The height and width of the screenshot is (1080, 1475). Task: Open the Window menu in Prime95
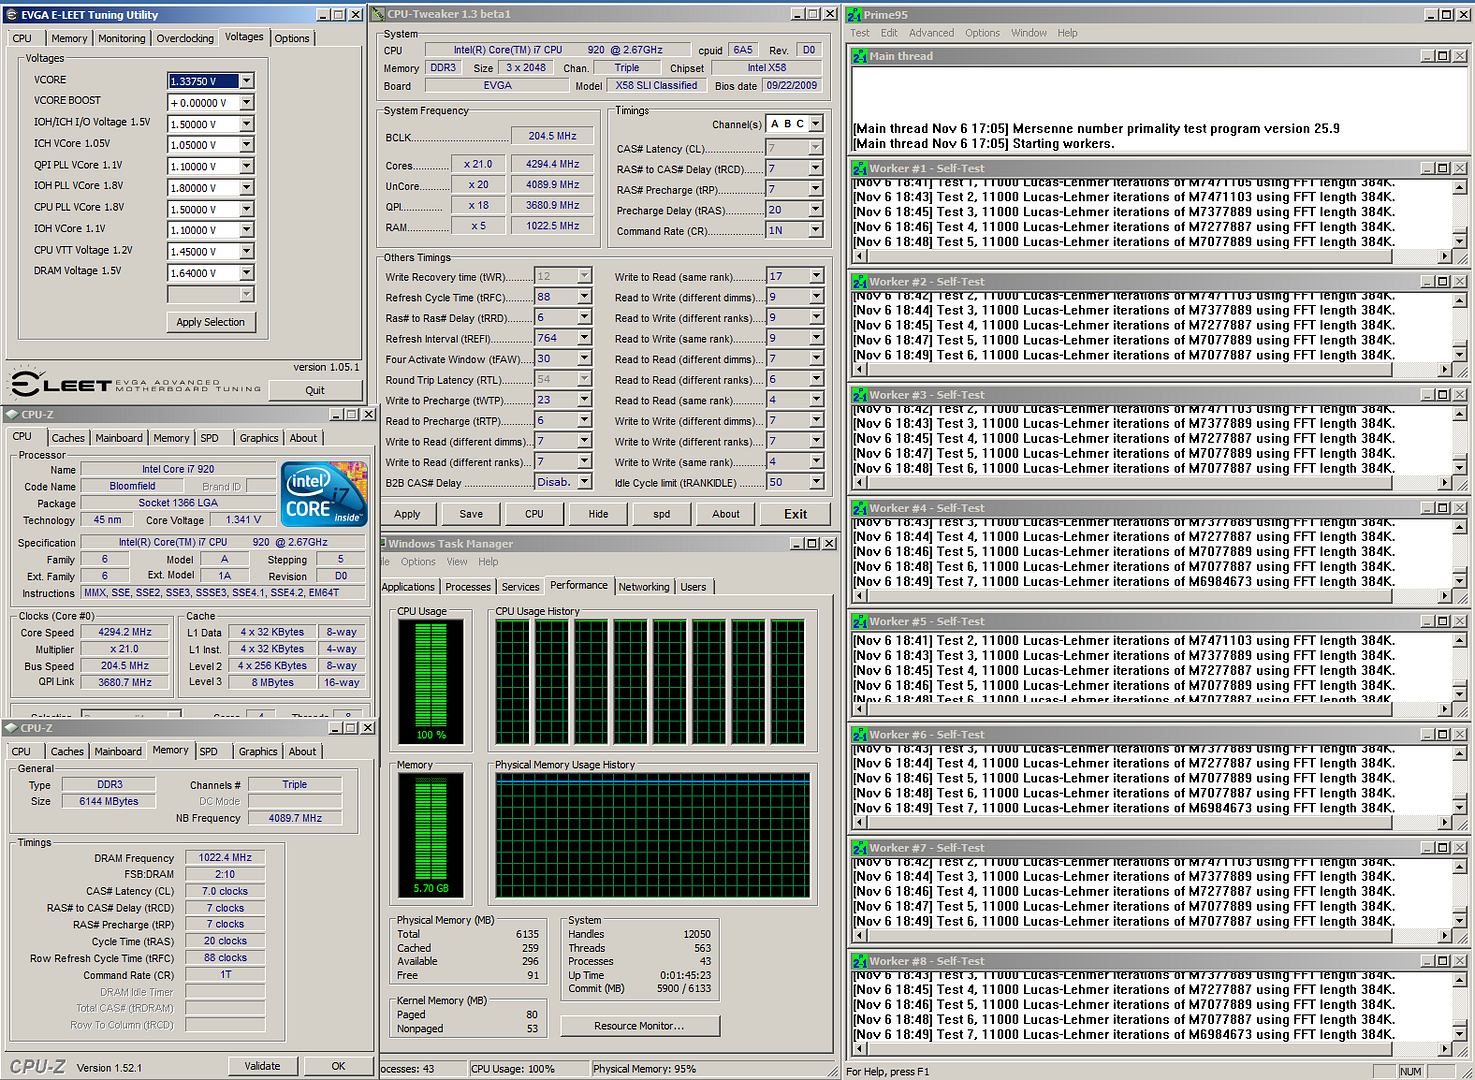(1029, 33)
